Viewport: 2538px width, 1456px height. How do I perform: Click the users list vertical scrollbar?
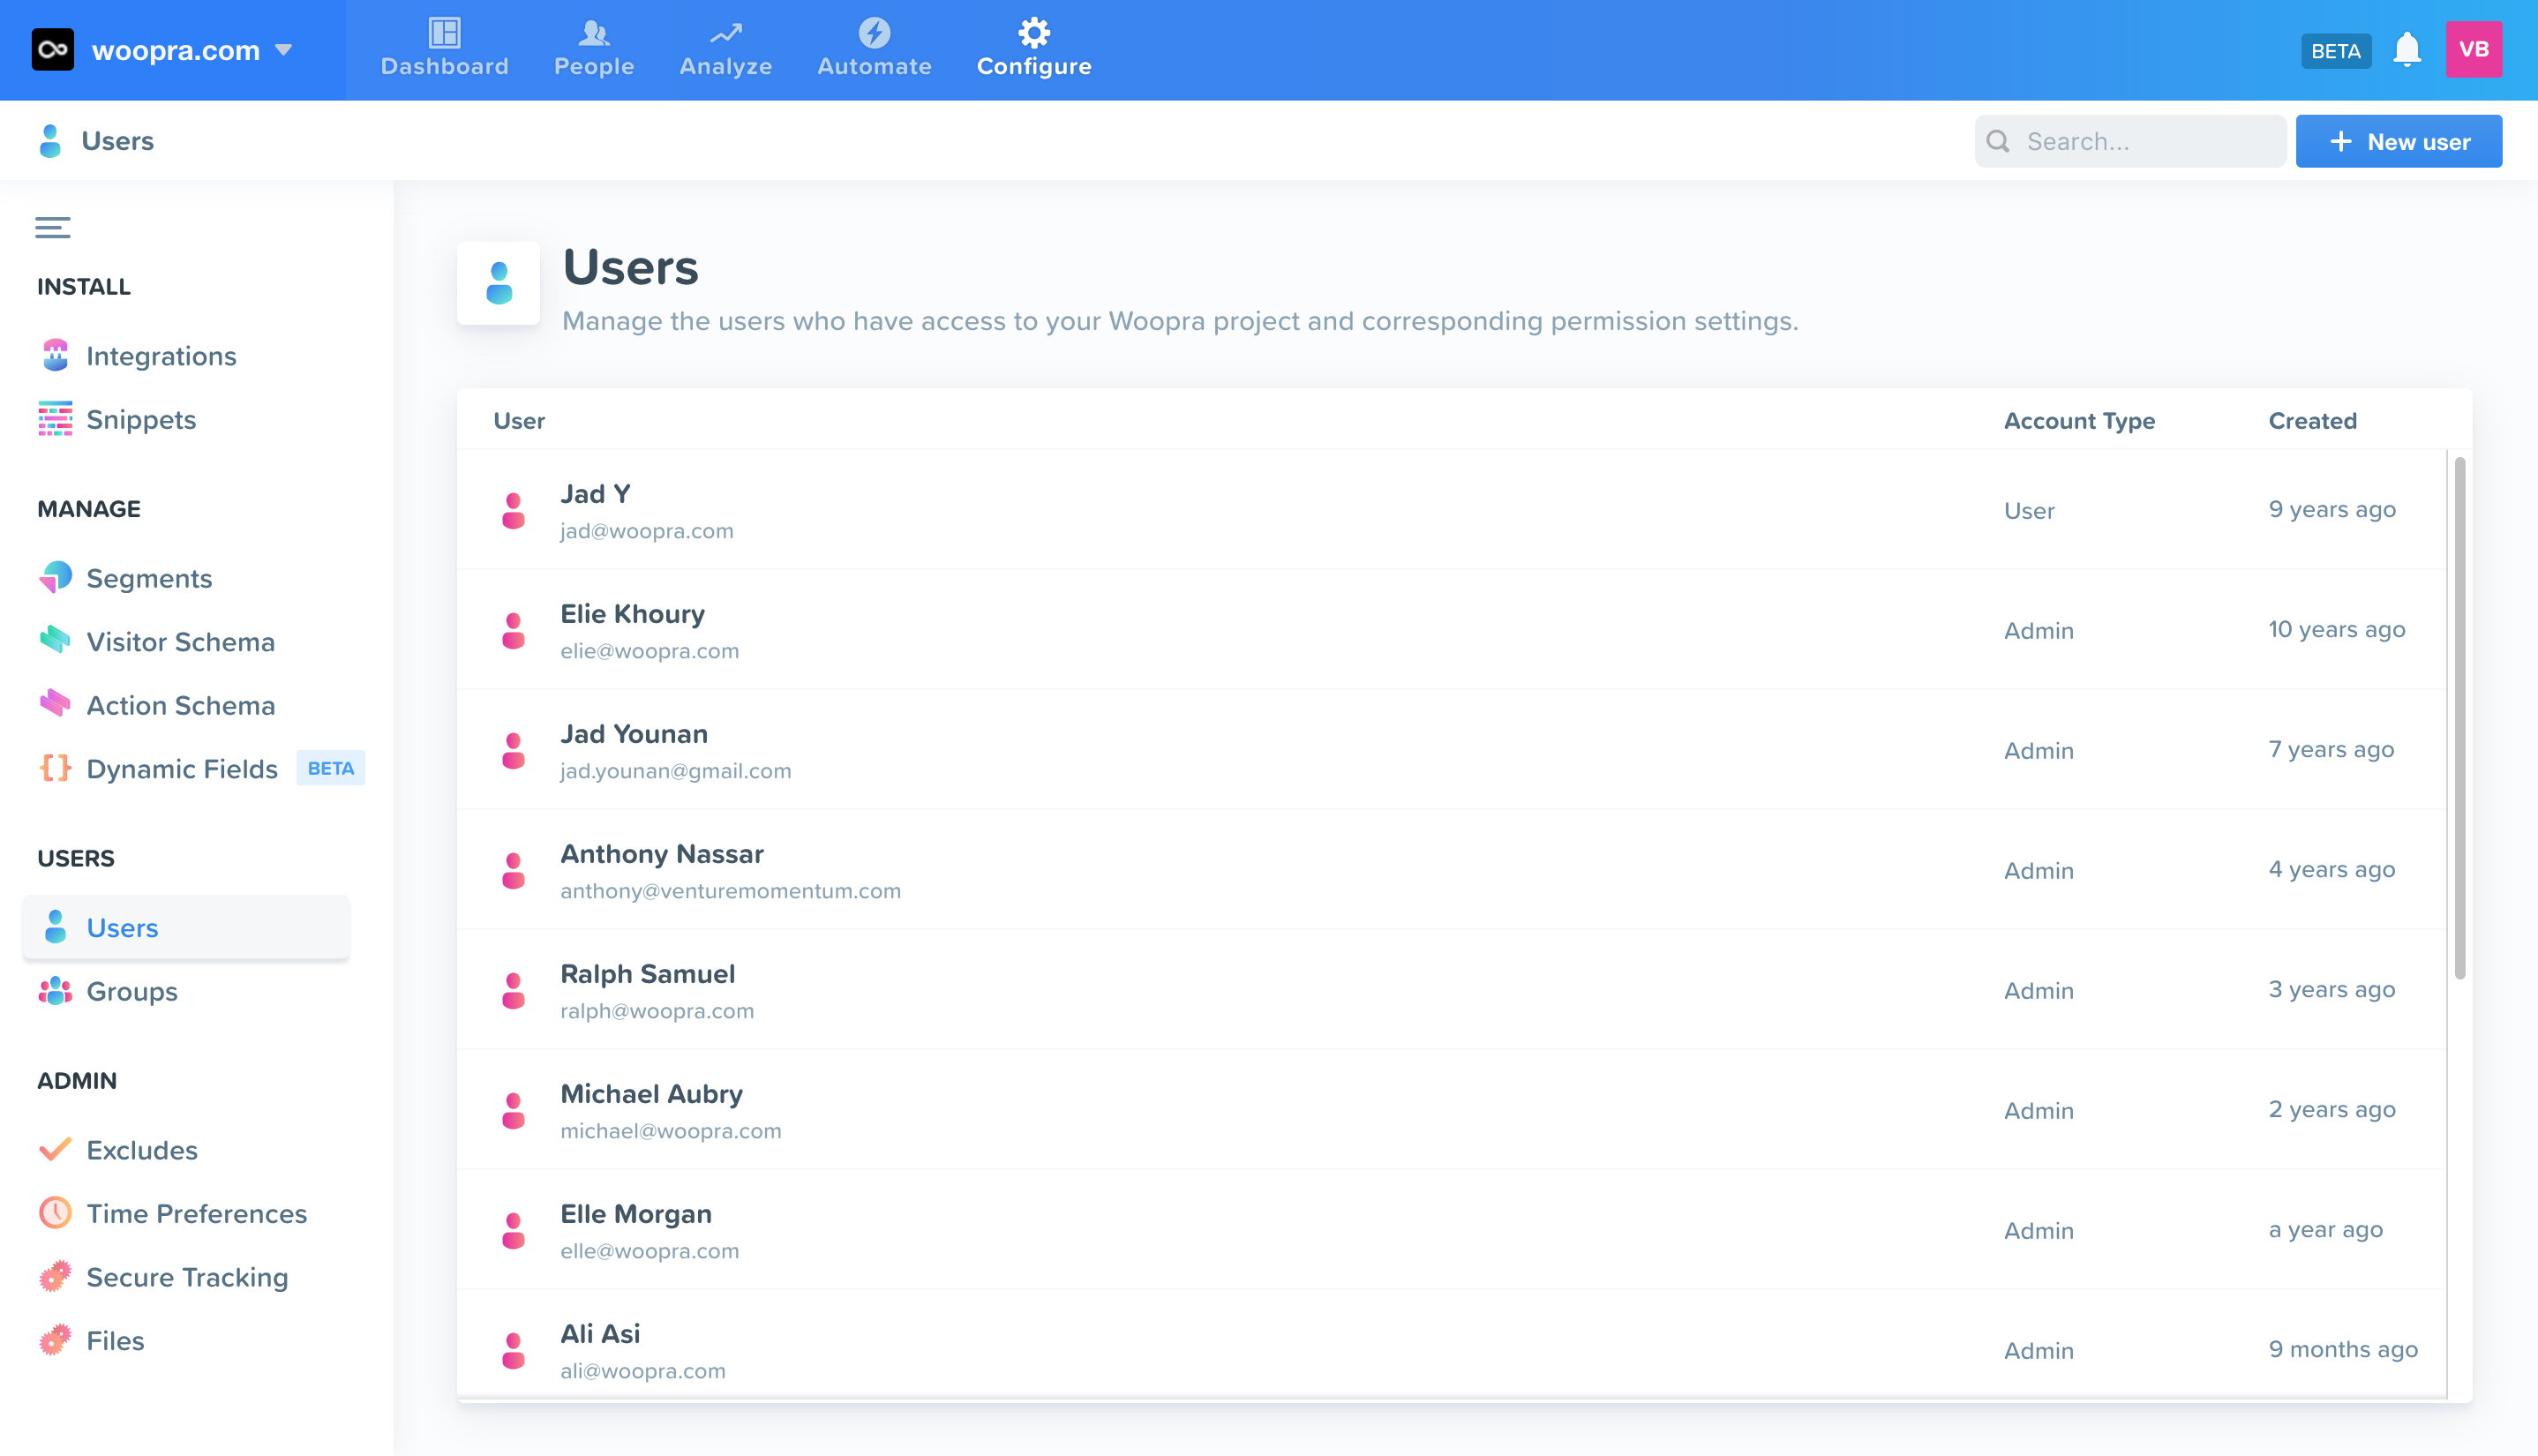pos(2459,718)
